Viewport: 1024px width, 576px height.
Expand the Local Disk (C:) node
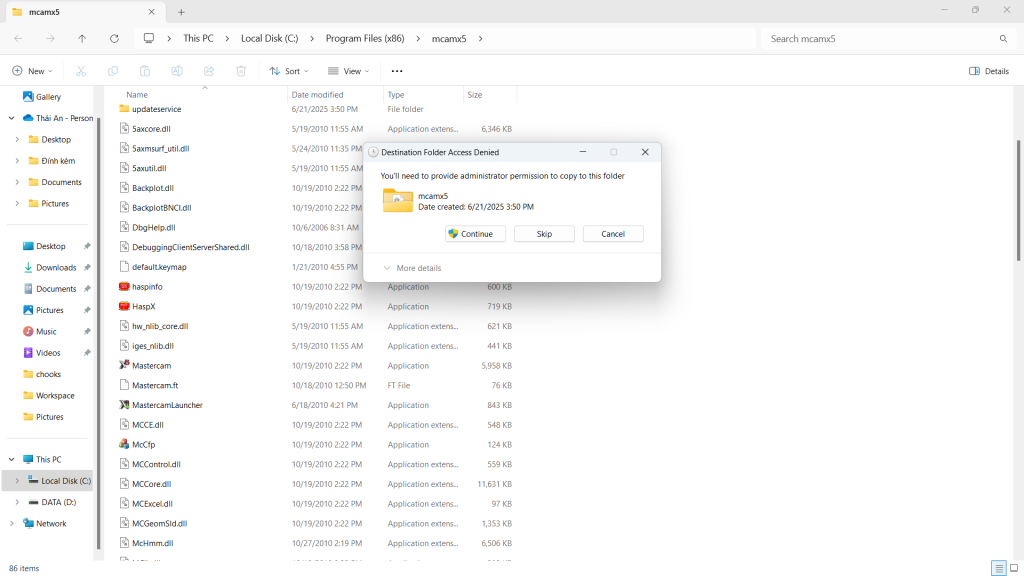[17, 481]
